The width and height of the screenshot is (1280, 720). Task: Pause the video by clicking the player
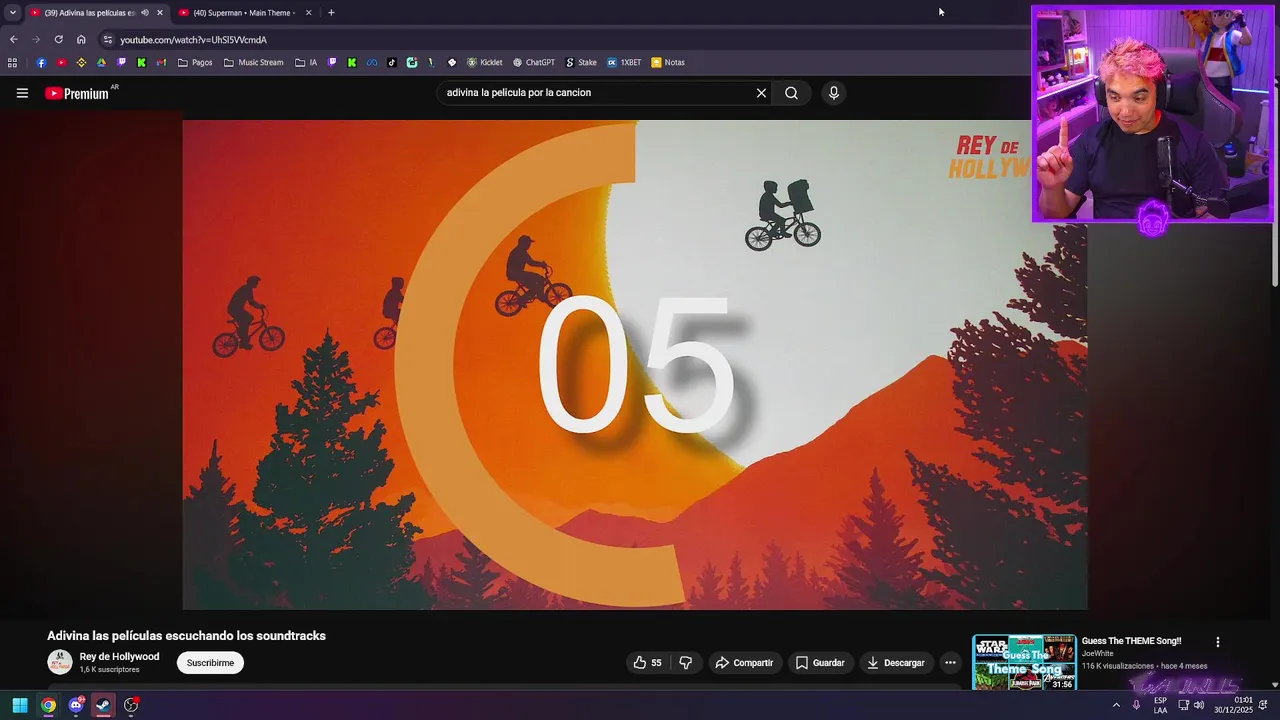point(635,365)
